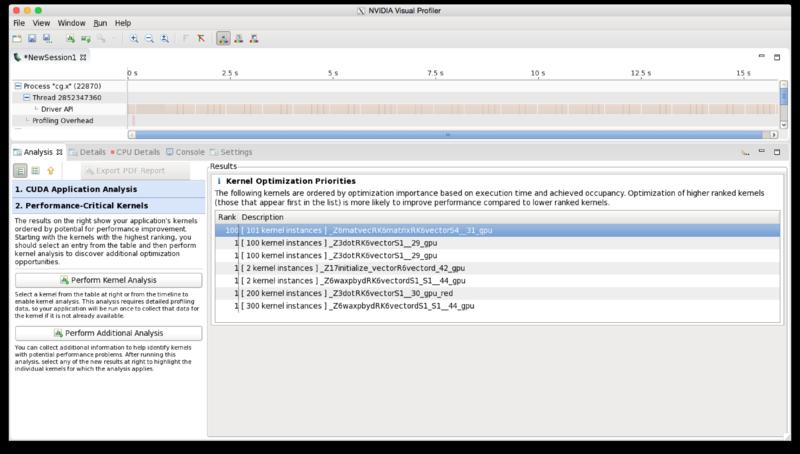Select the 101 kernel instances matvec row

497,230
